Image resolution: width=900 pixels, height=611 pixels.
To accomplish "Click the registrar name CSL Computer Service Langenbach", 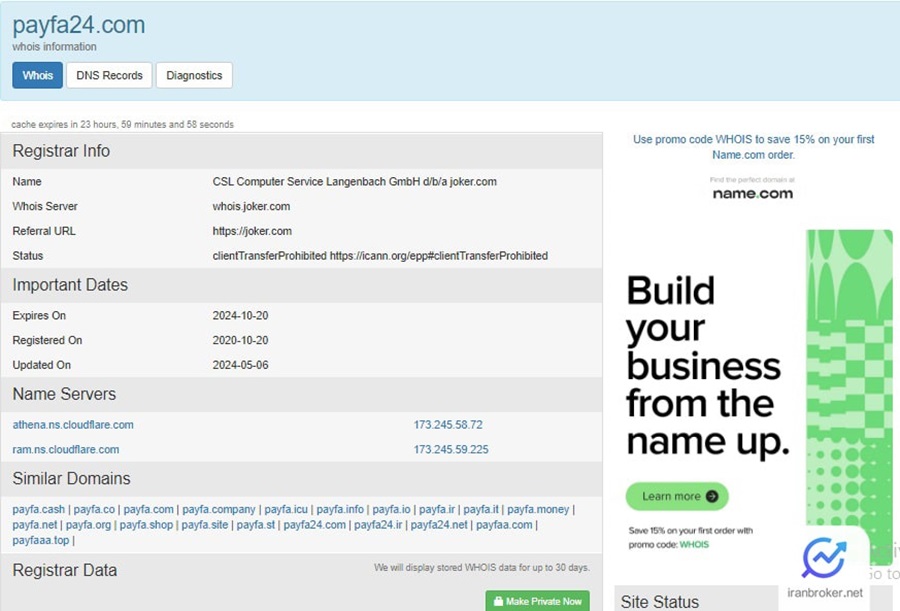I will (354, 182).
